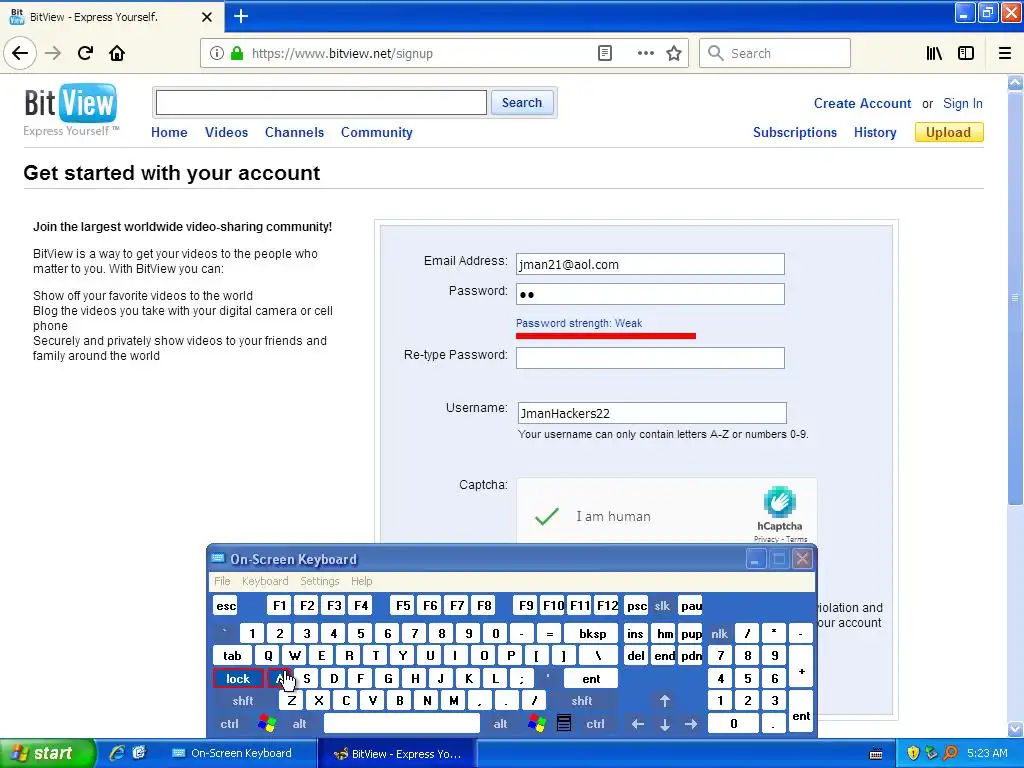Viewport: 1024px width, 768px height.
Task: Click the yellow Upload button
Action: tap(949, 133)
